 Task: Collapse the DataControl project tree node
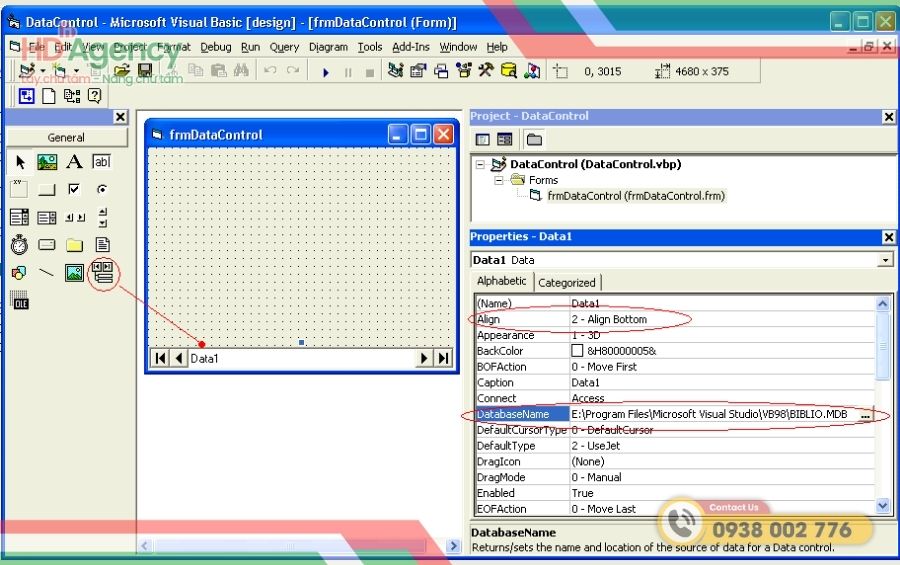tap(480, 165)
